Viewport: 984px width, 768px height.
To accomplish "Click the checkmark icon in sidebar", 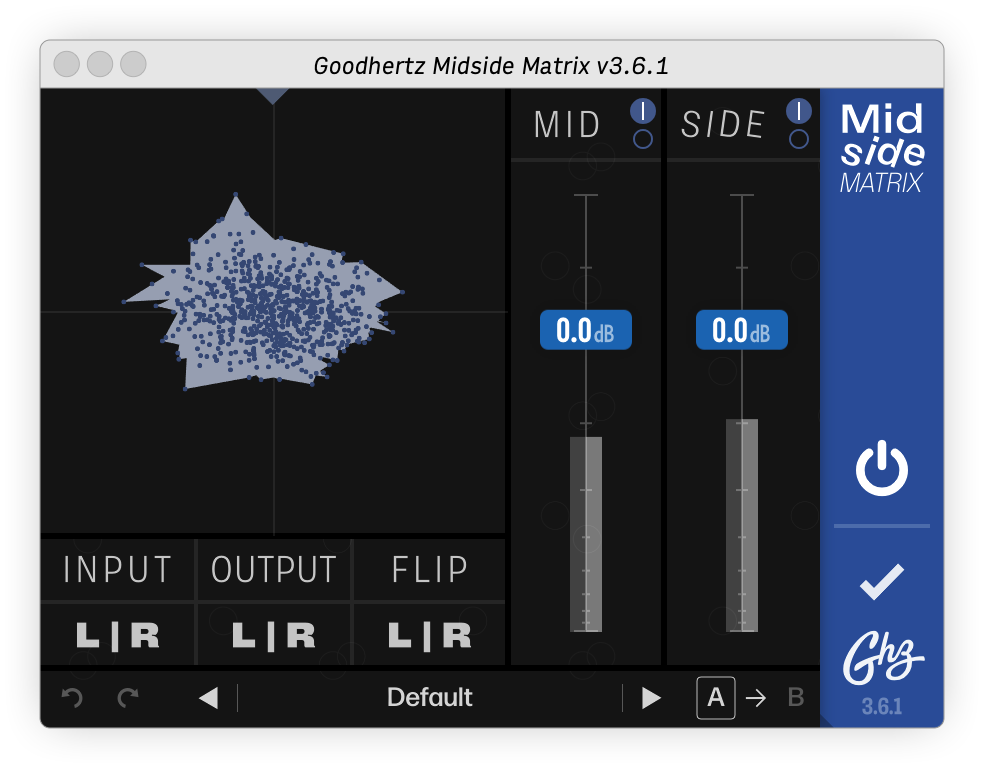I will (x=882, y=582).
